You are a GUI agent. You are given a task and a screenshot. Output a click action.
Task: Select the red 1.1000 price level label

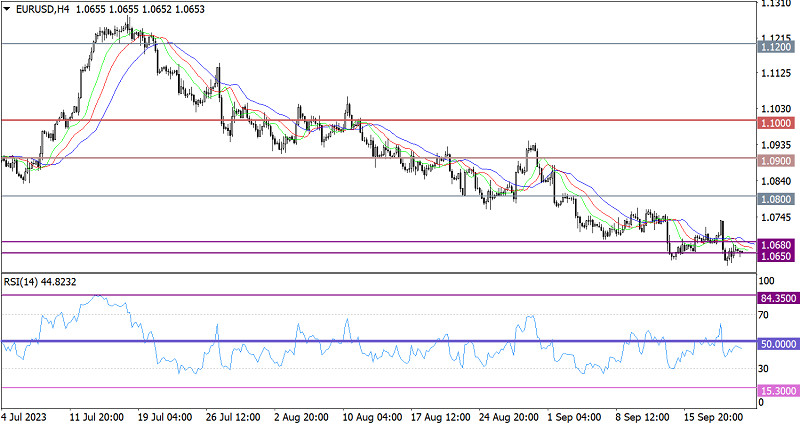[776, 123]
